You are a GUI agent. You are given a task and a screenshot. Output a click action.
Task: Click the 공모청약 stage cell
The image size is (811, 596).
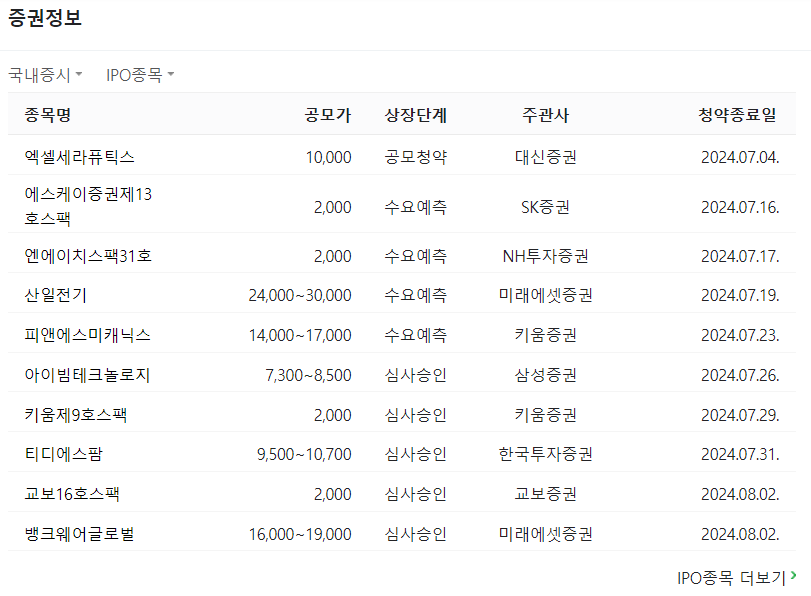(415, 157)
